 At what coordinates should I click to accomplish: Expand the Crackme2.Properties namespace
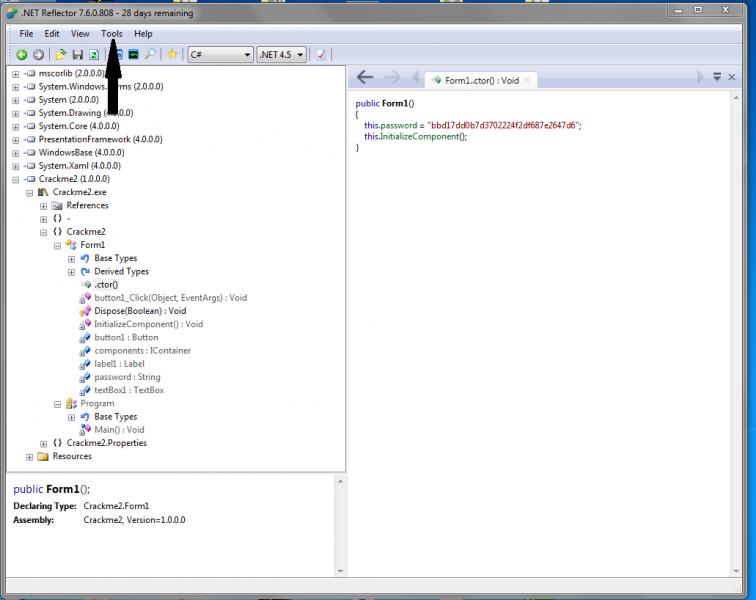tap(43, 444)
